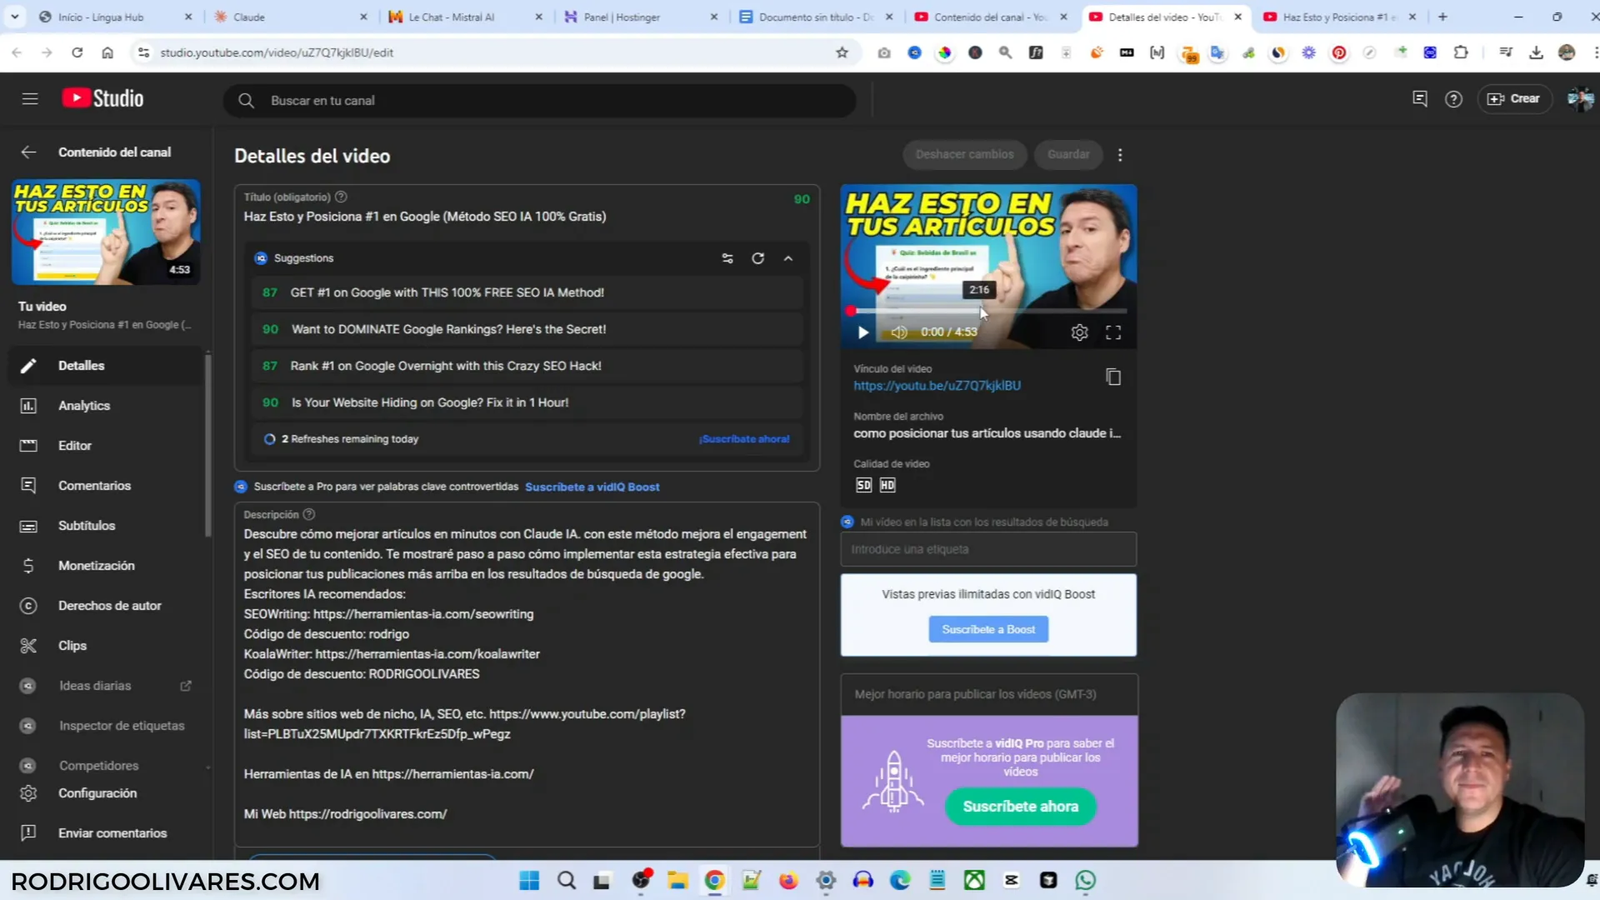Click the help question mark icon
The height and width of the screenshot is (900, 1600).
(1453, 99)
